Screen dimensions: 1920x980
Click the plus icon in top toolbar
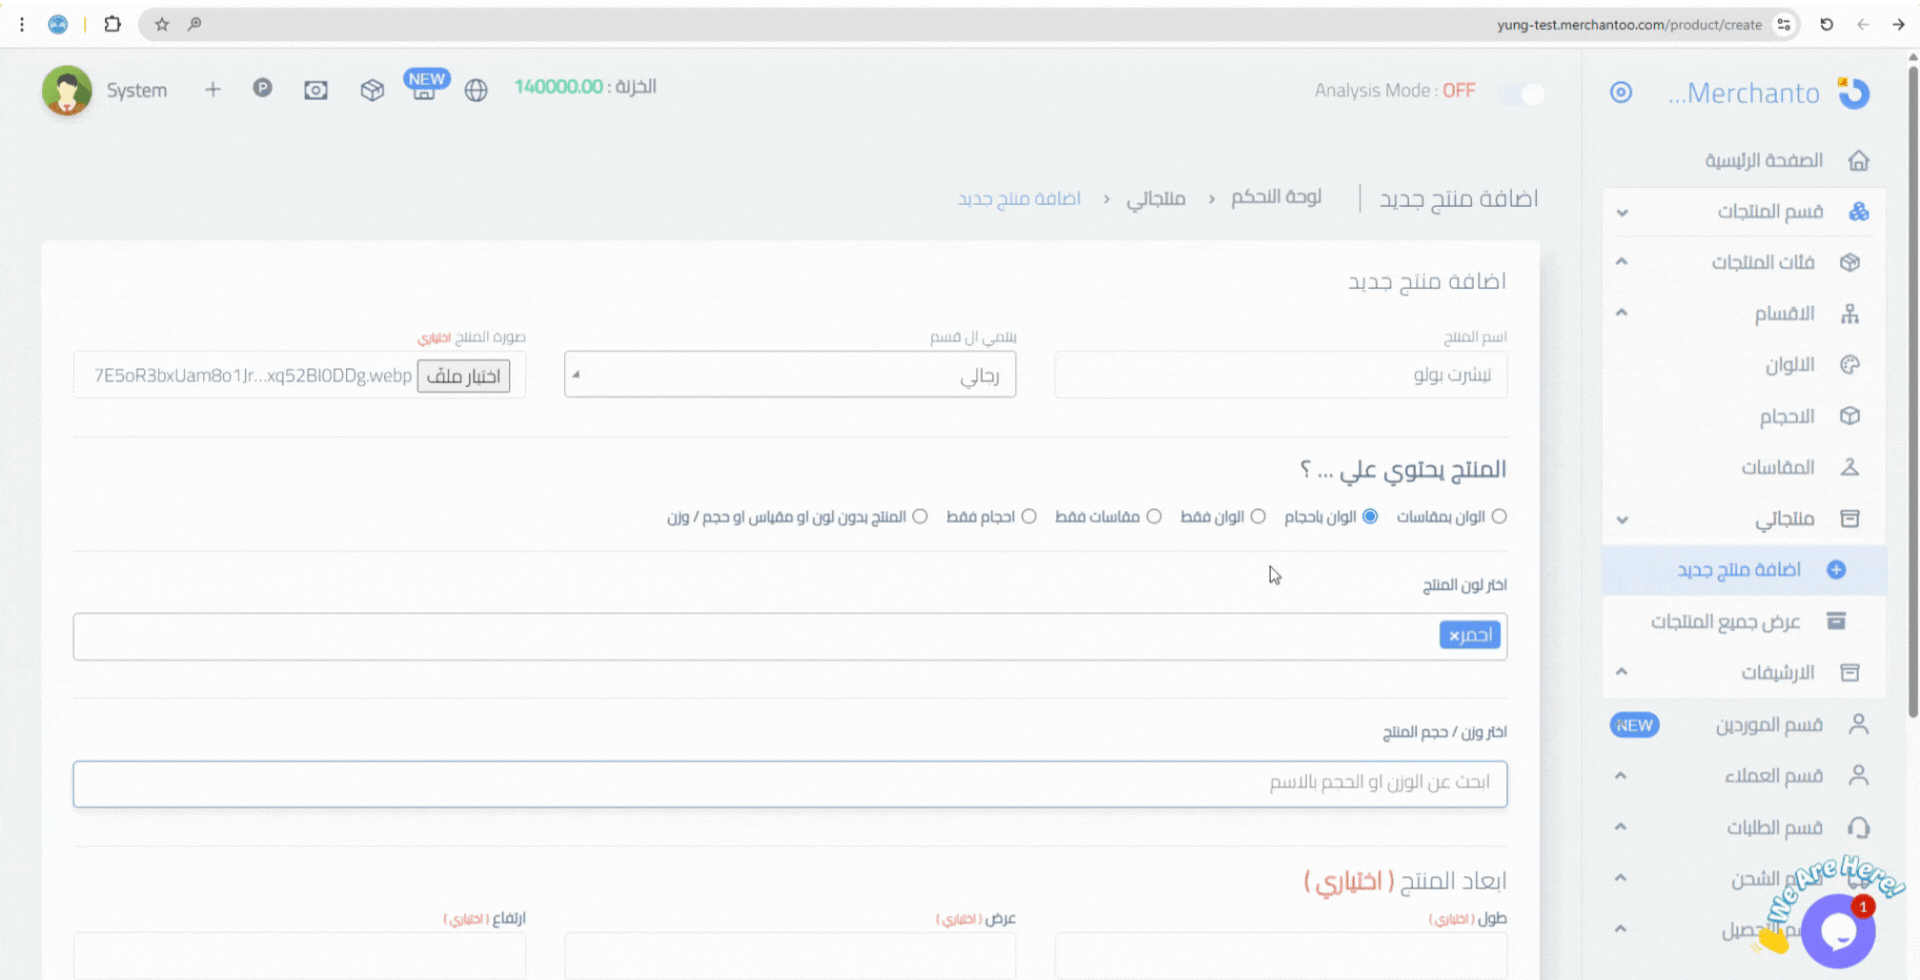213,90
